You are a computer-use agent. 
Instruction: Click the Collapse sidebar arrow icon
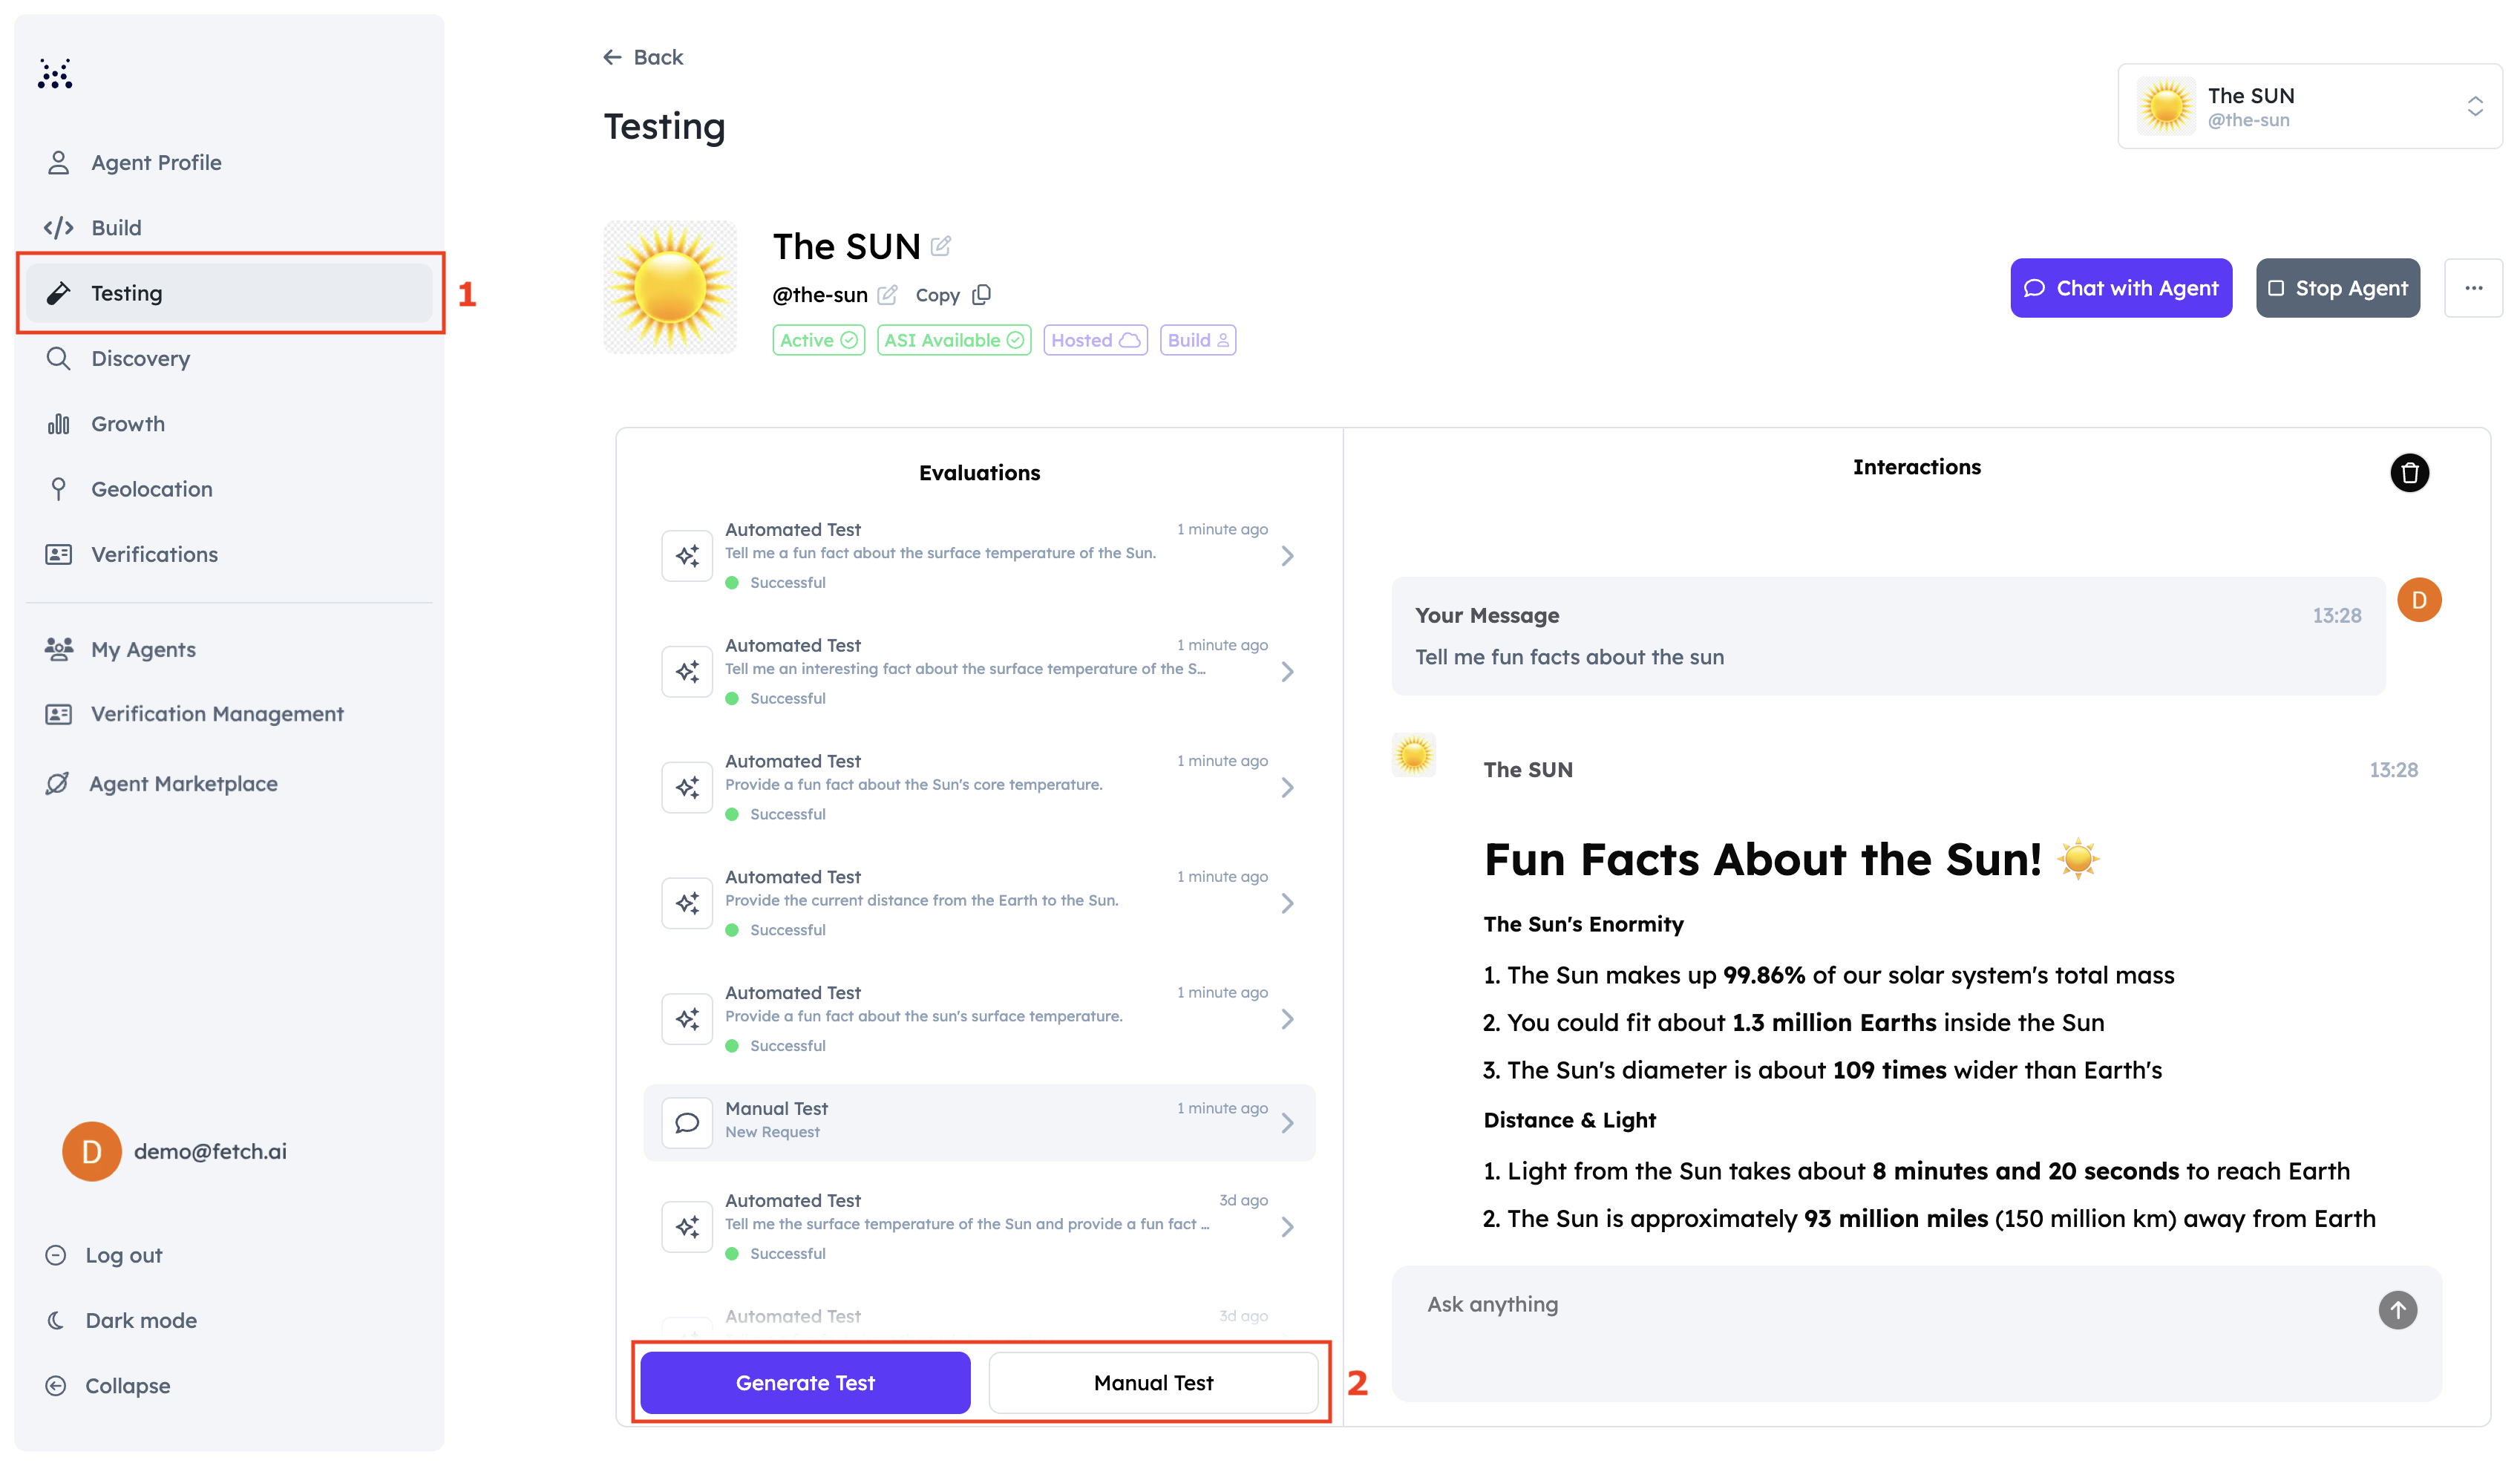pos(56,1385)
